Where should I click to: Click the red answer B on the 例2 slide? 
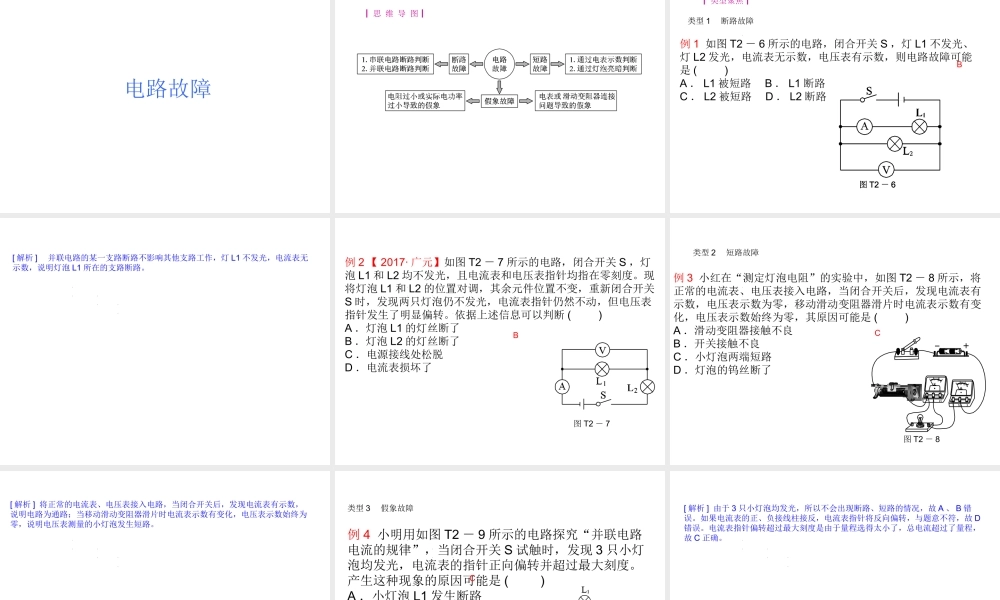click(516, 335)
